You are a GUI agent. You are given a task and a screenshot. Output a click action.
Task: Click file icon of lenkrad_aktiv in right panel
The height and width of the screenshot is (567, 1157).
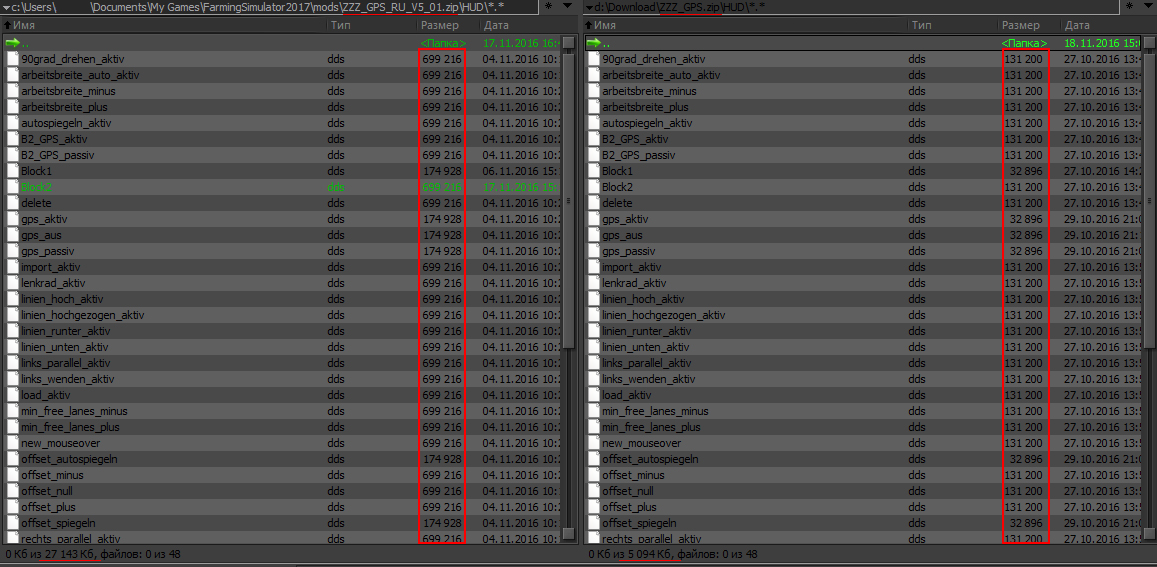click(x=593, y=284)
